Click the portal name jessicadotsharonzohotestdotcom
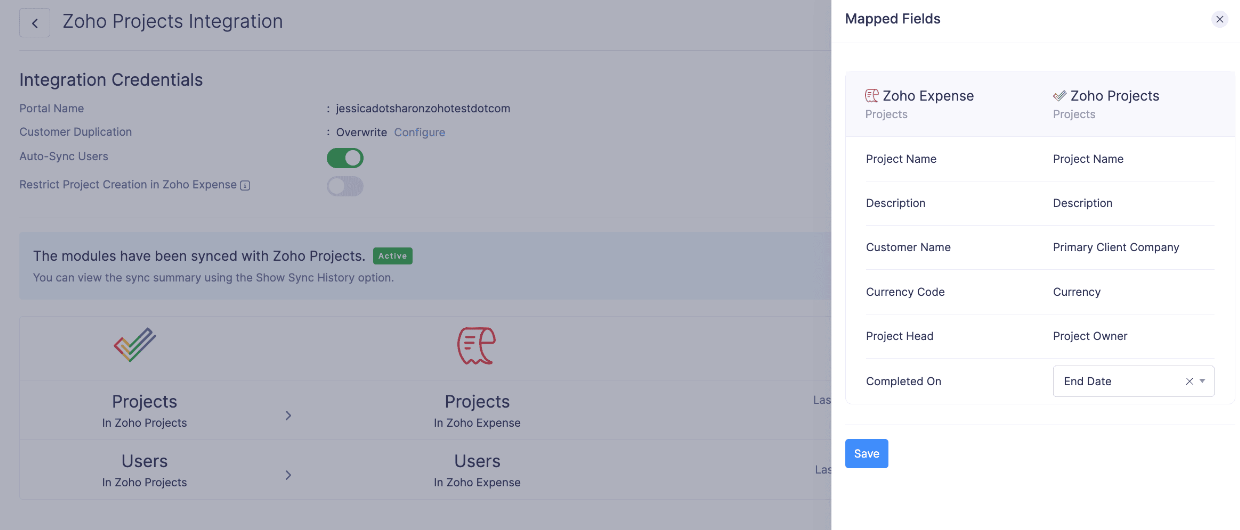1240x530 pixels. (423, 108)
